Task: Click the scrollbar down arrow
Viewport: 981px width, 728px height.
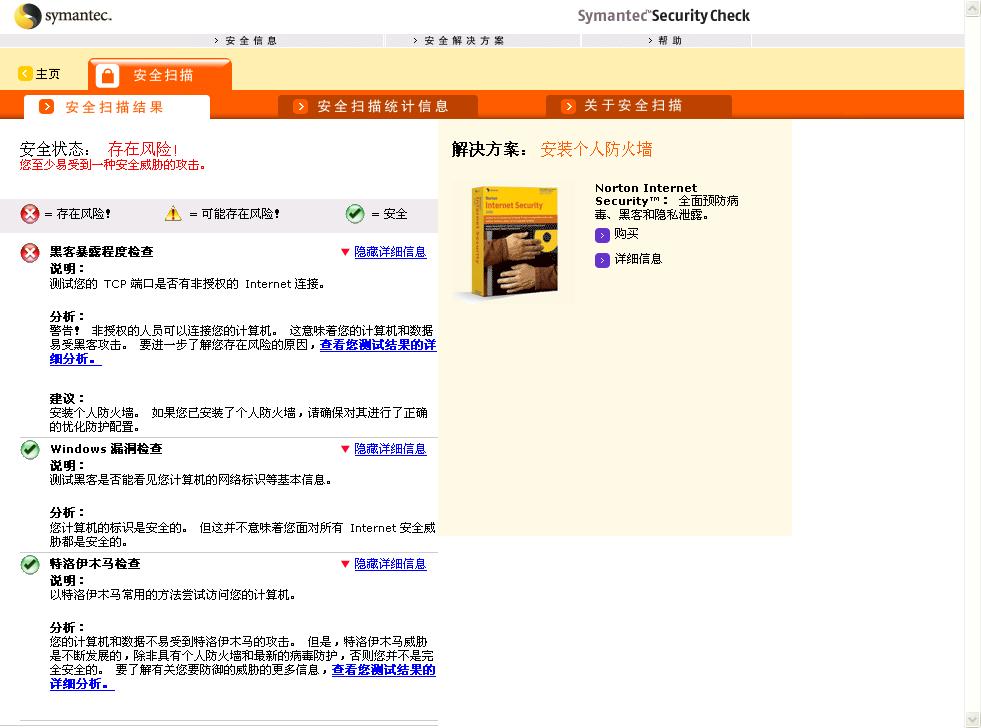Action: pos(973,719)
